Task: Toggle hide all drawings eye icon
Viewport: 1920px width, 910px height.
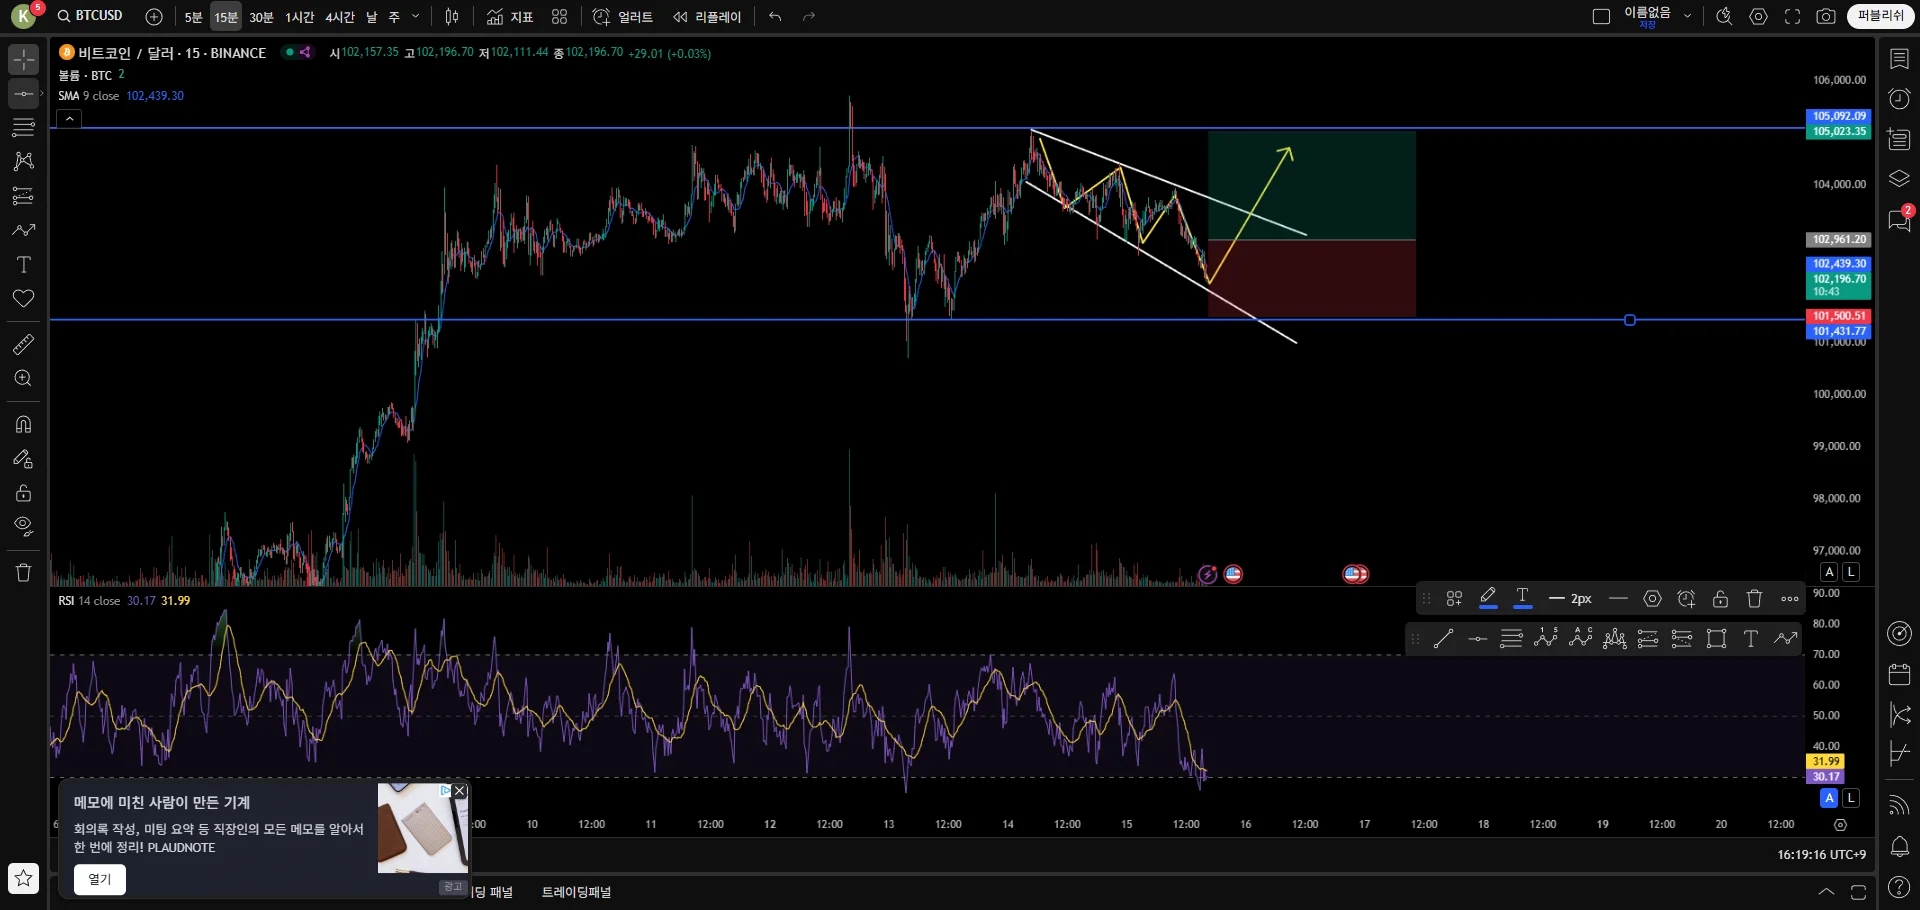Action: coord(24,526)
